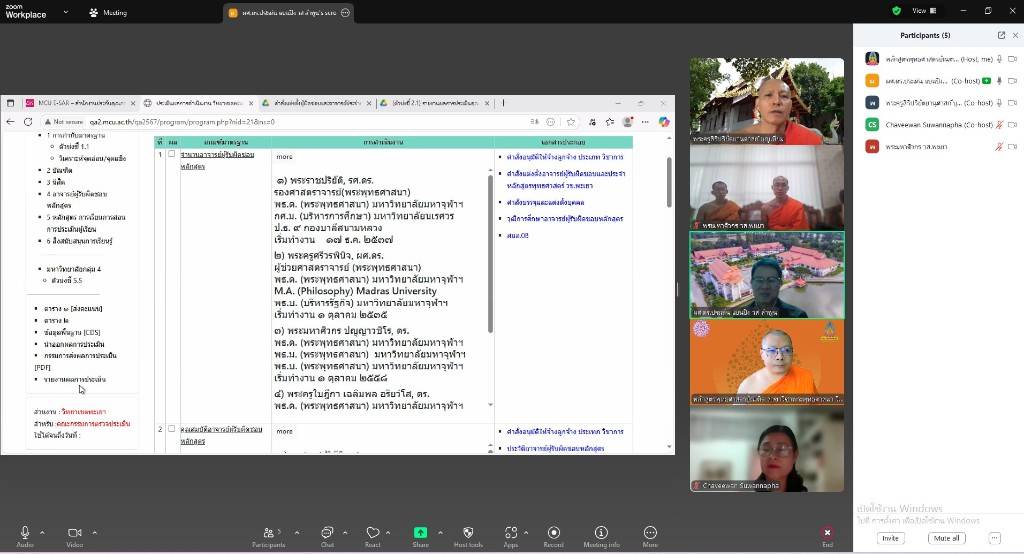Viewport: 1024px width, 554px height.
Task: Click Chaveewan Suwannapha's muted microphone icon
Action: [x=999, y=125]
